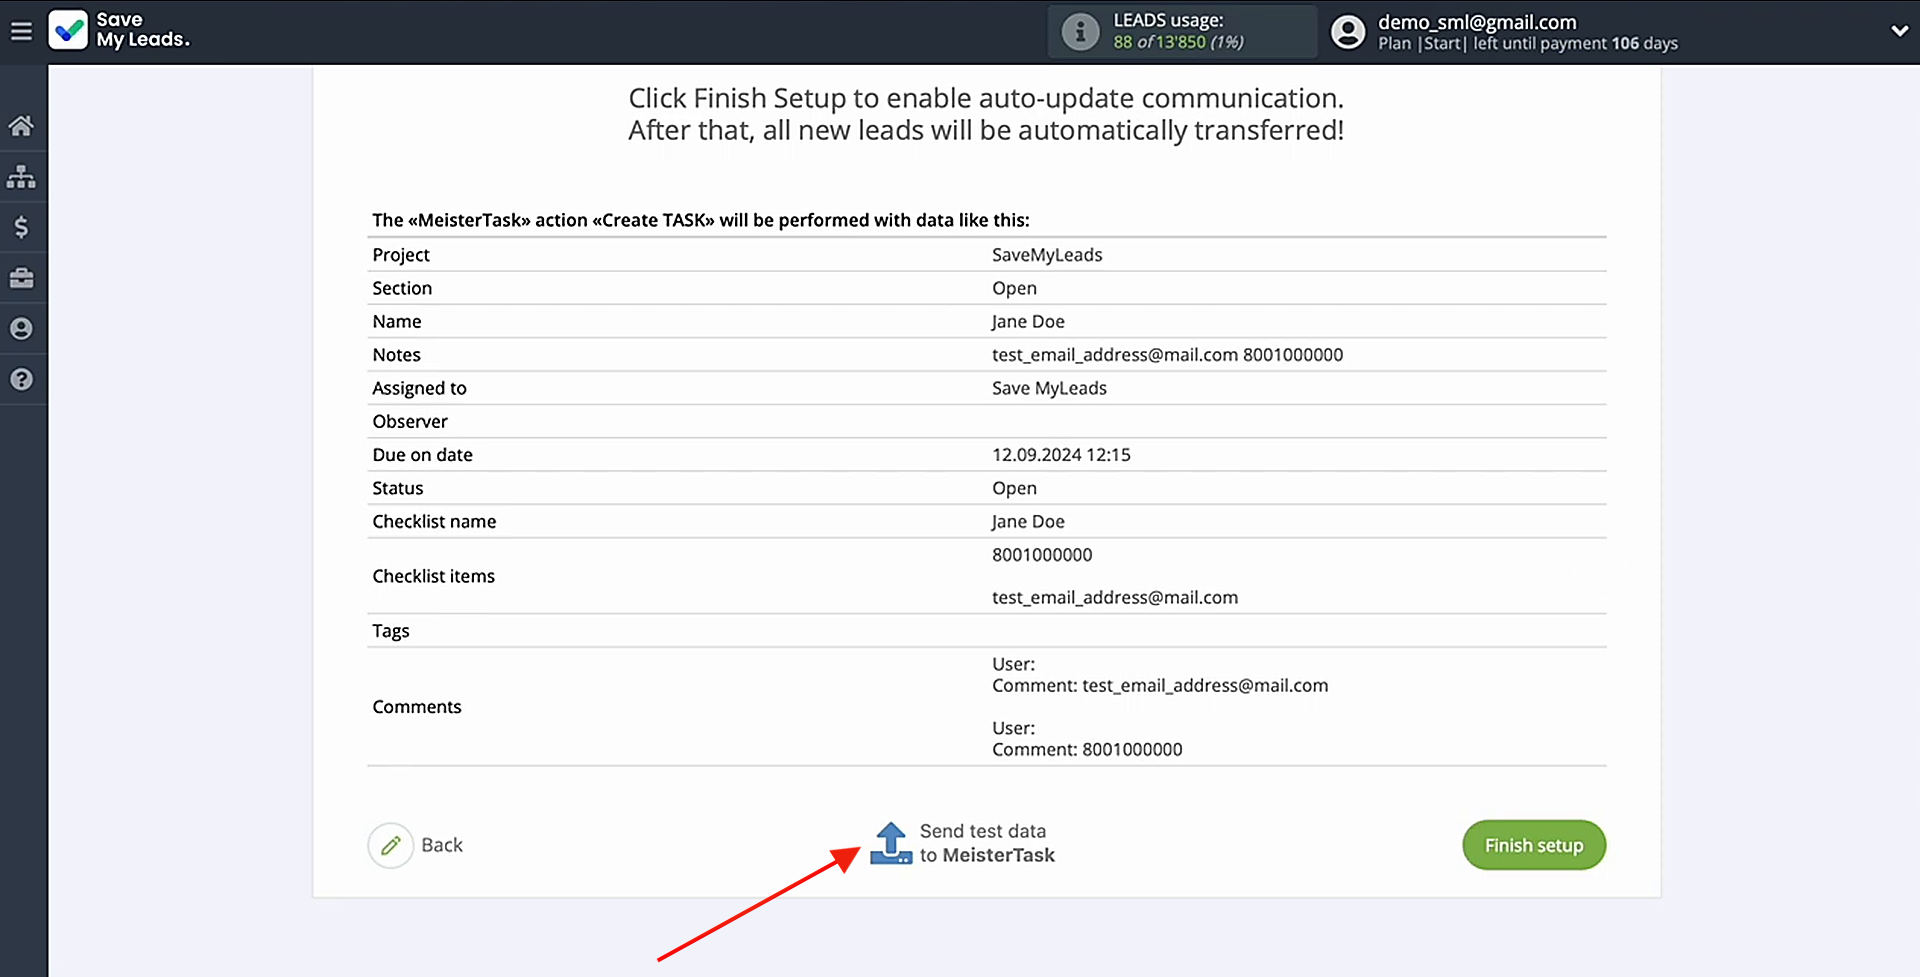1920x977 pixels.
Task: Click the Save My Leads logo
Action: coord(119,31)
